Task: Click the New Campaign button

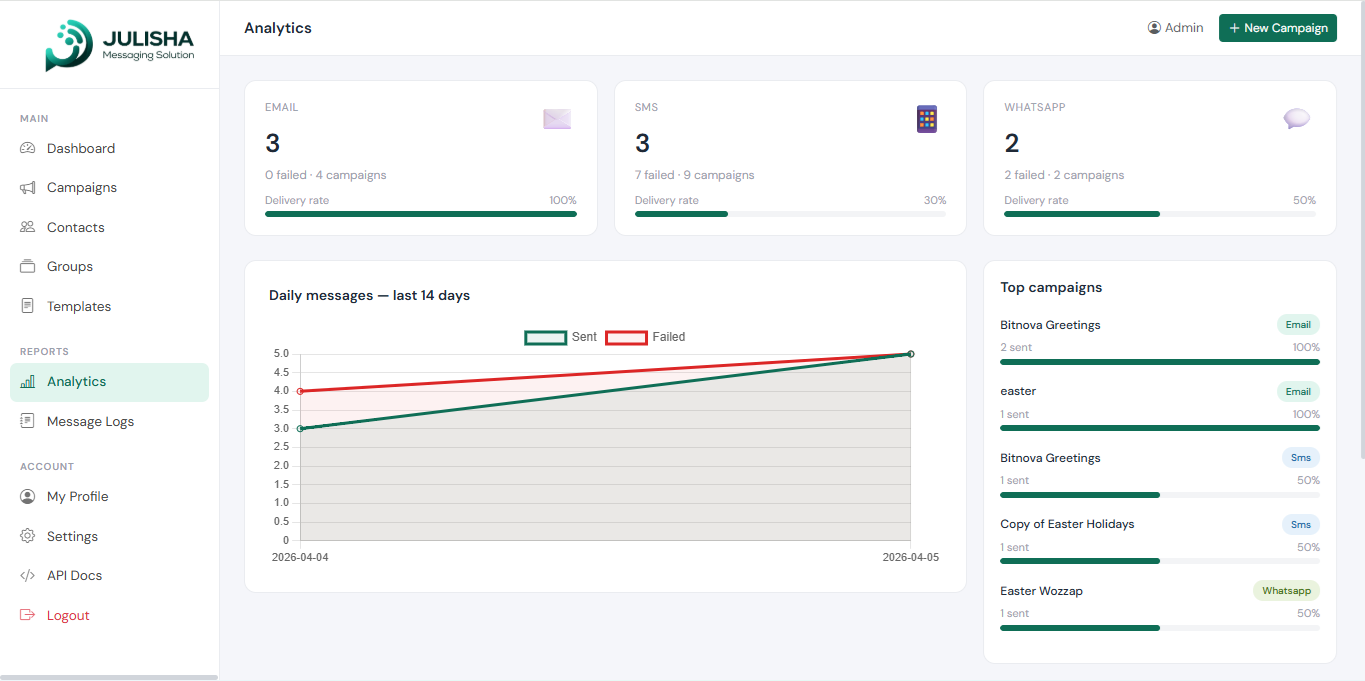Action: pos(1277,28)
